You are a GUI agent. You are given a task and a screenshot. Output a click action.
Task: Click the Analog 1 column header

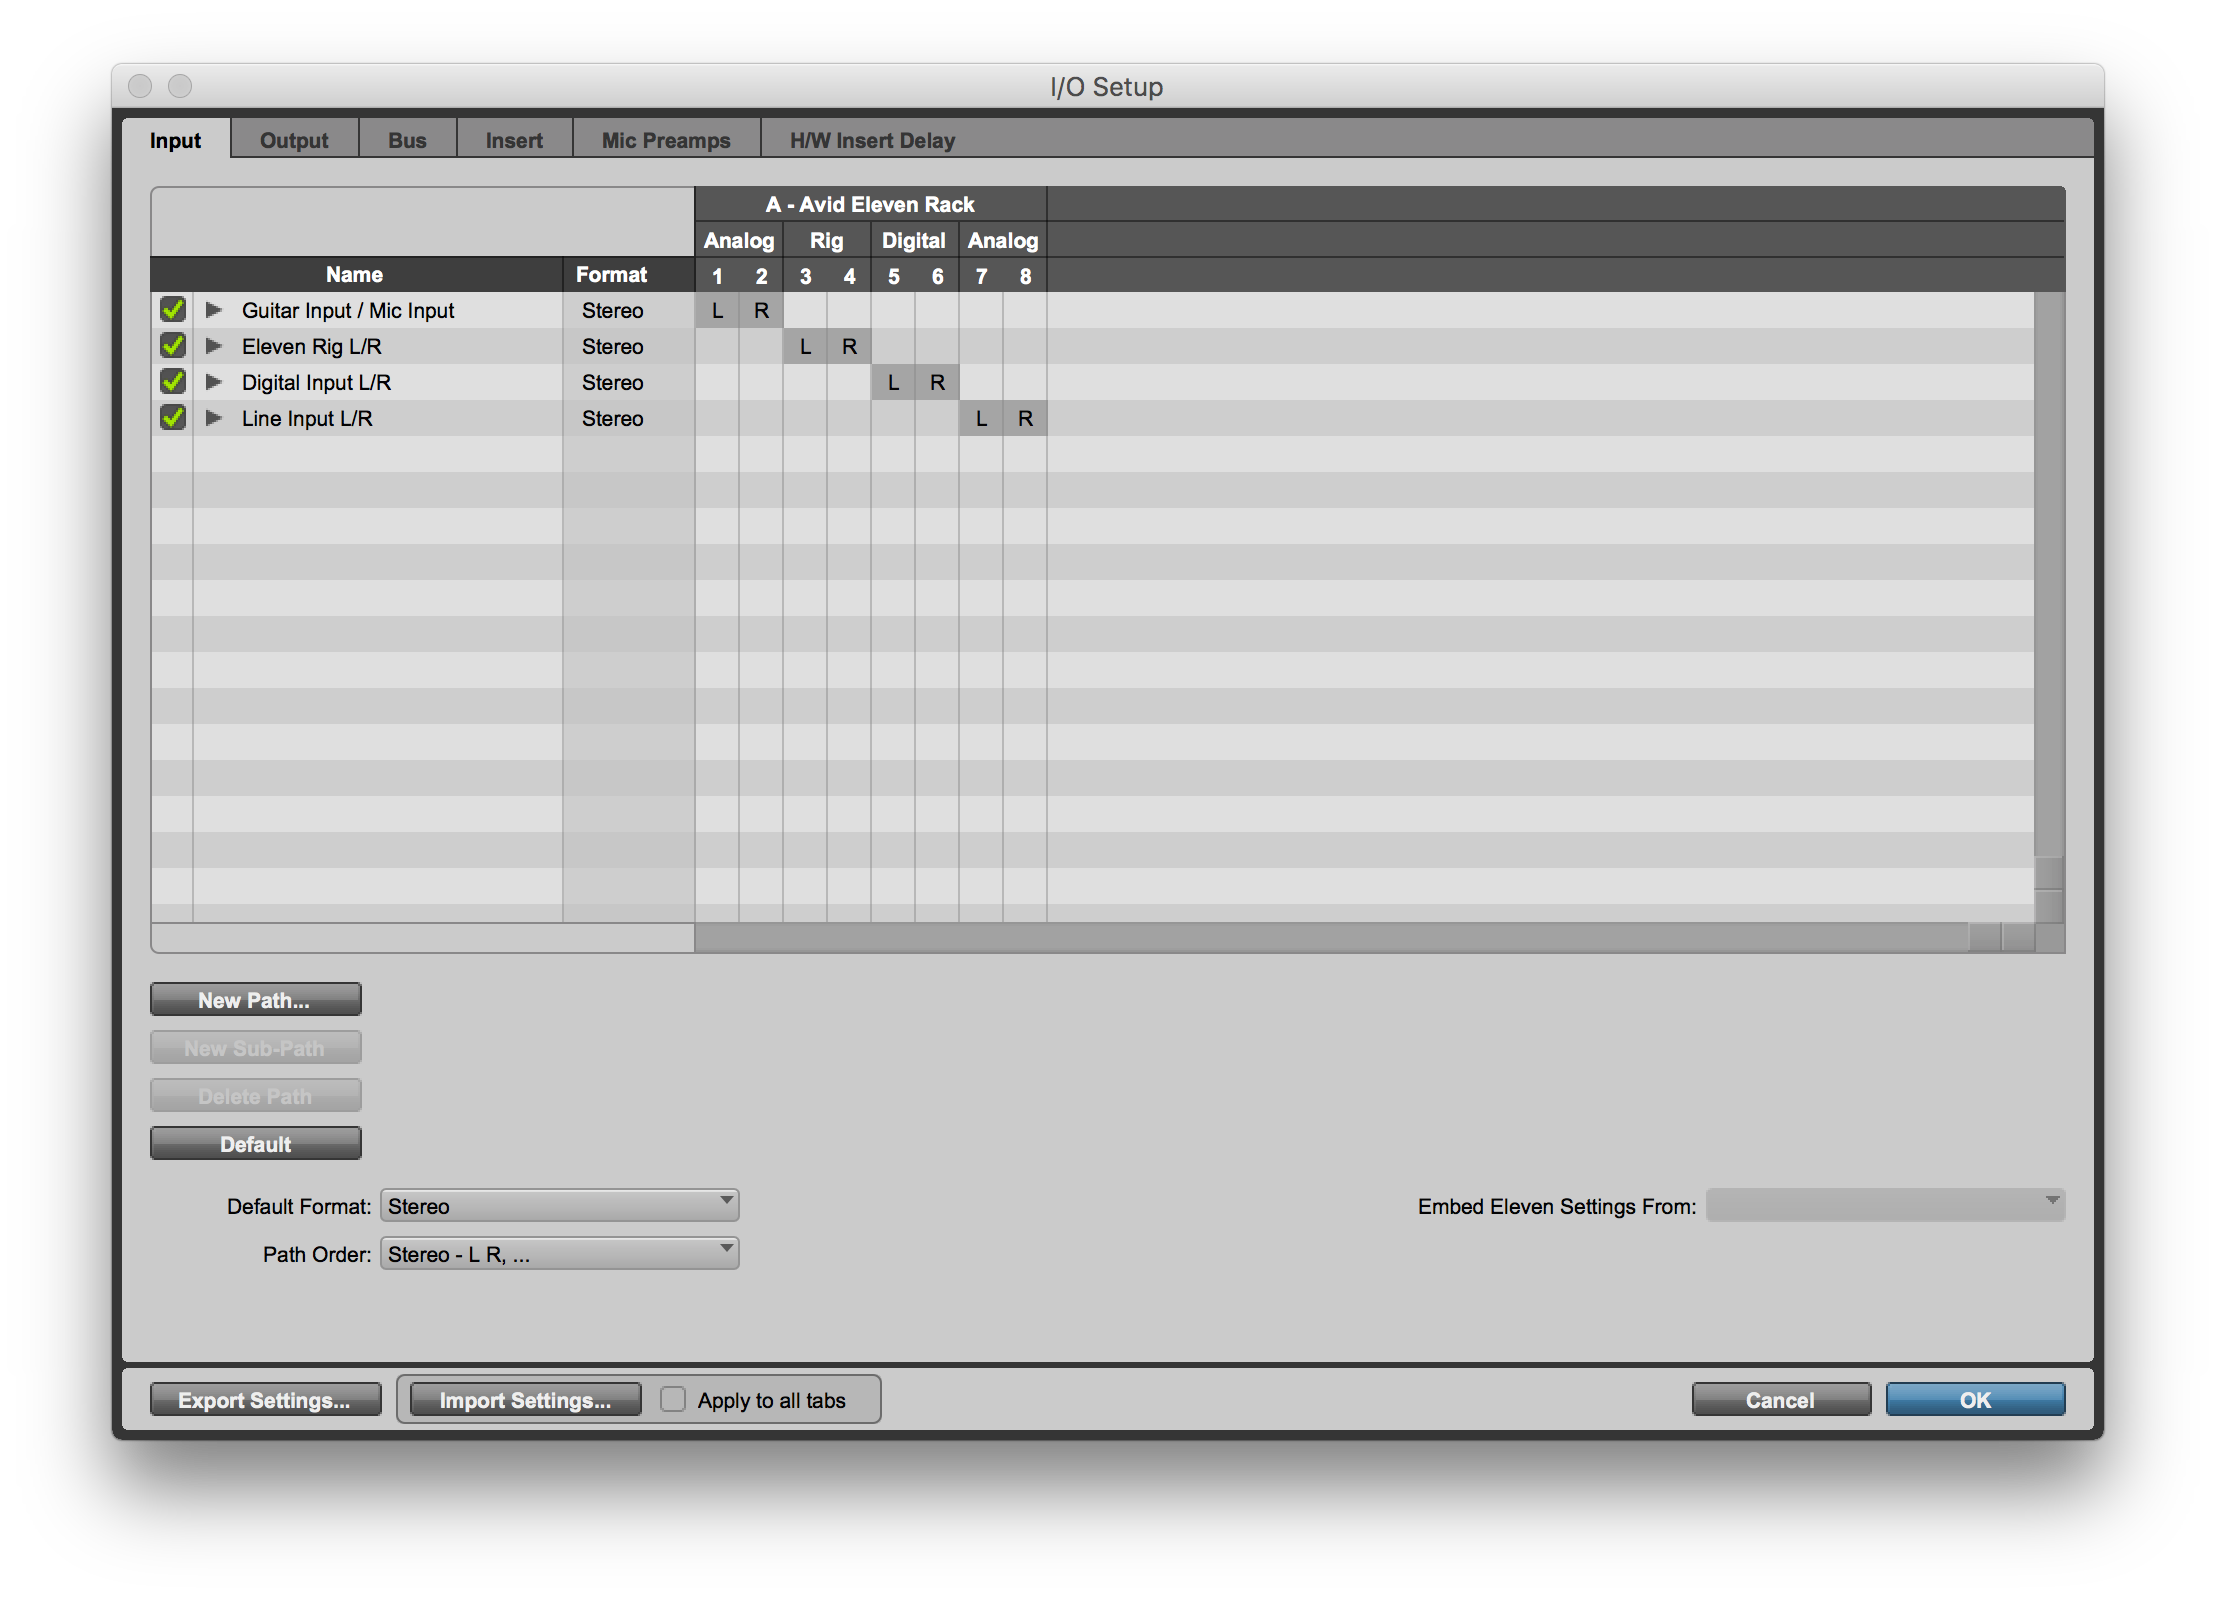pyautogui.click(x=716, y=276)
